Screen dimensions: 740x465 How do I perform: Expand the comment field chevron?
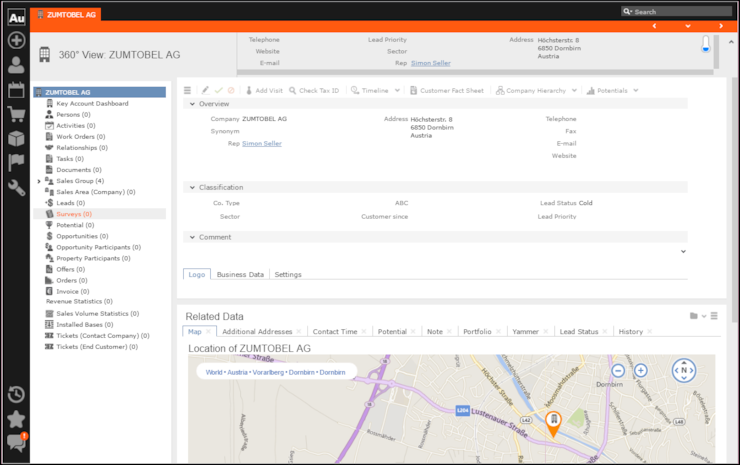[683, 252]
